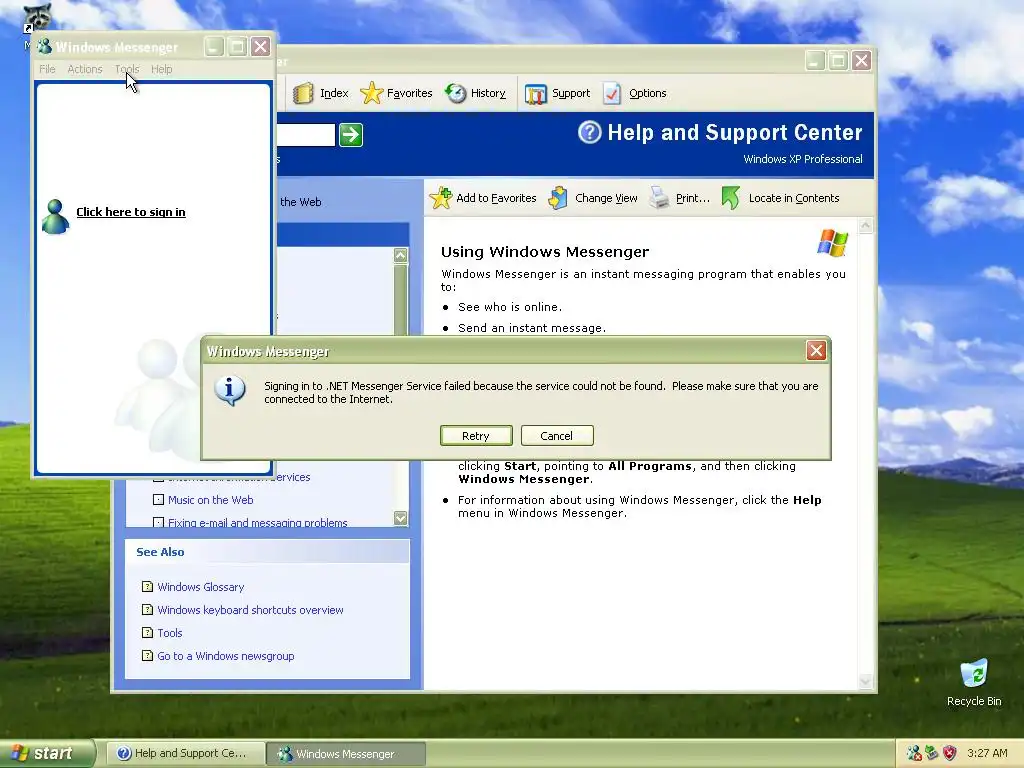
Task: Click the Change View label
Action: point(606,198)
